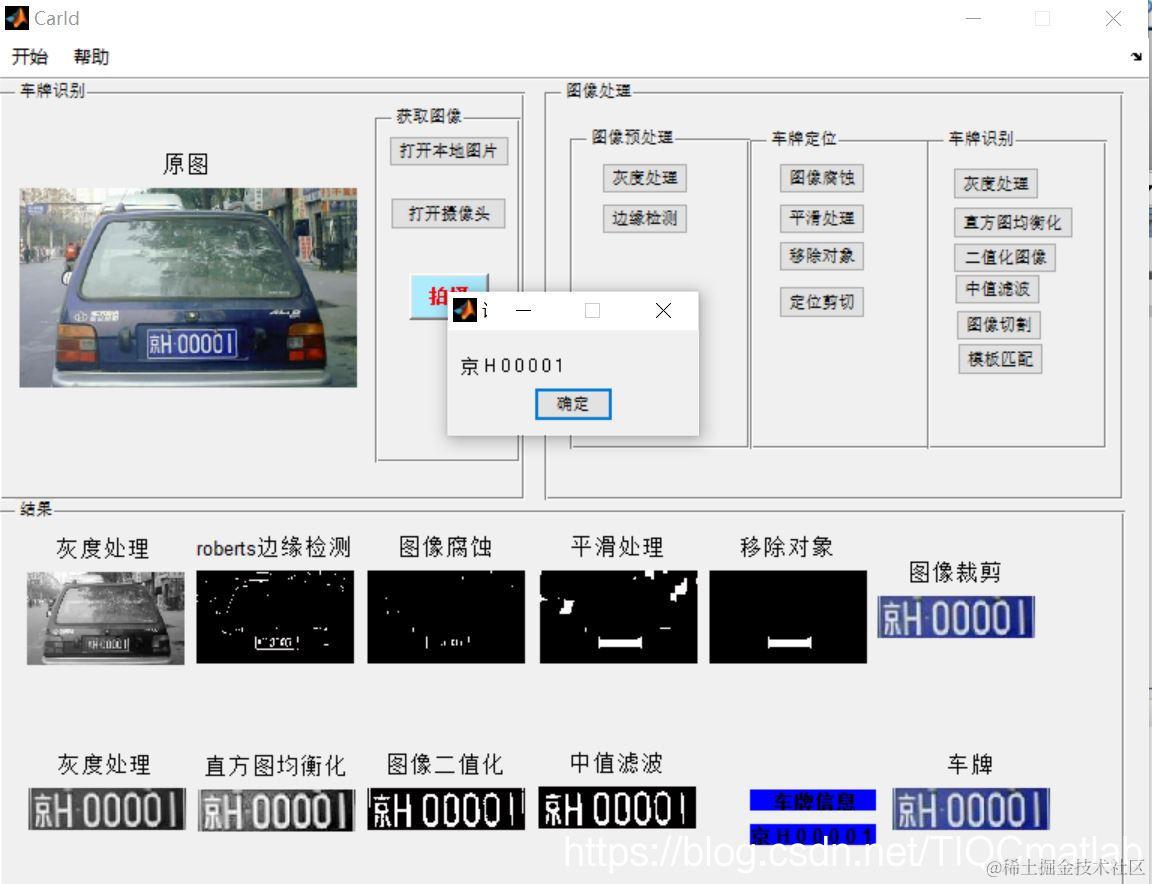The image size is (1152, 884).
Task: Click the 打开摄像头 button
Action: [448, 214]
